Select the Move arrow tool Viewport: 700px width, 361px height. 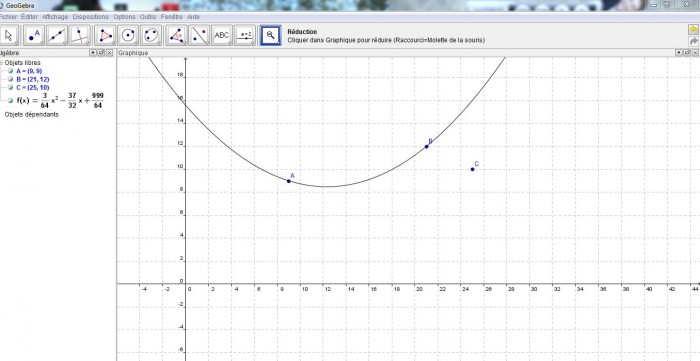pyautogui.click(x=9, y=35)
